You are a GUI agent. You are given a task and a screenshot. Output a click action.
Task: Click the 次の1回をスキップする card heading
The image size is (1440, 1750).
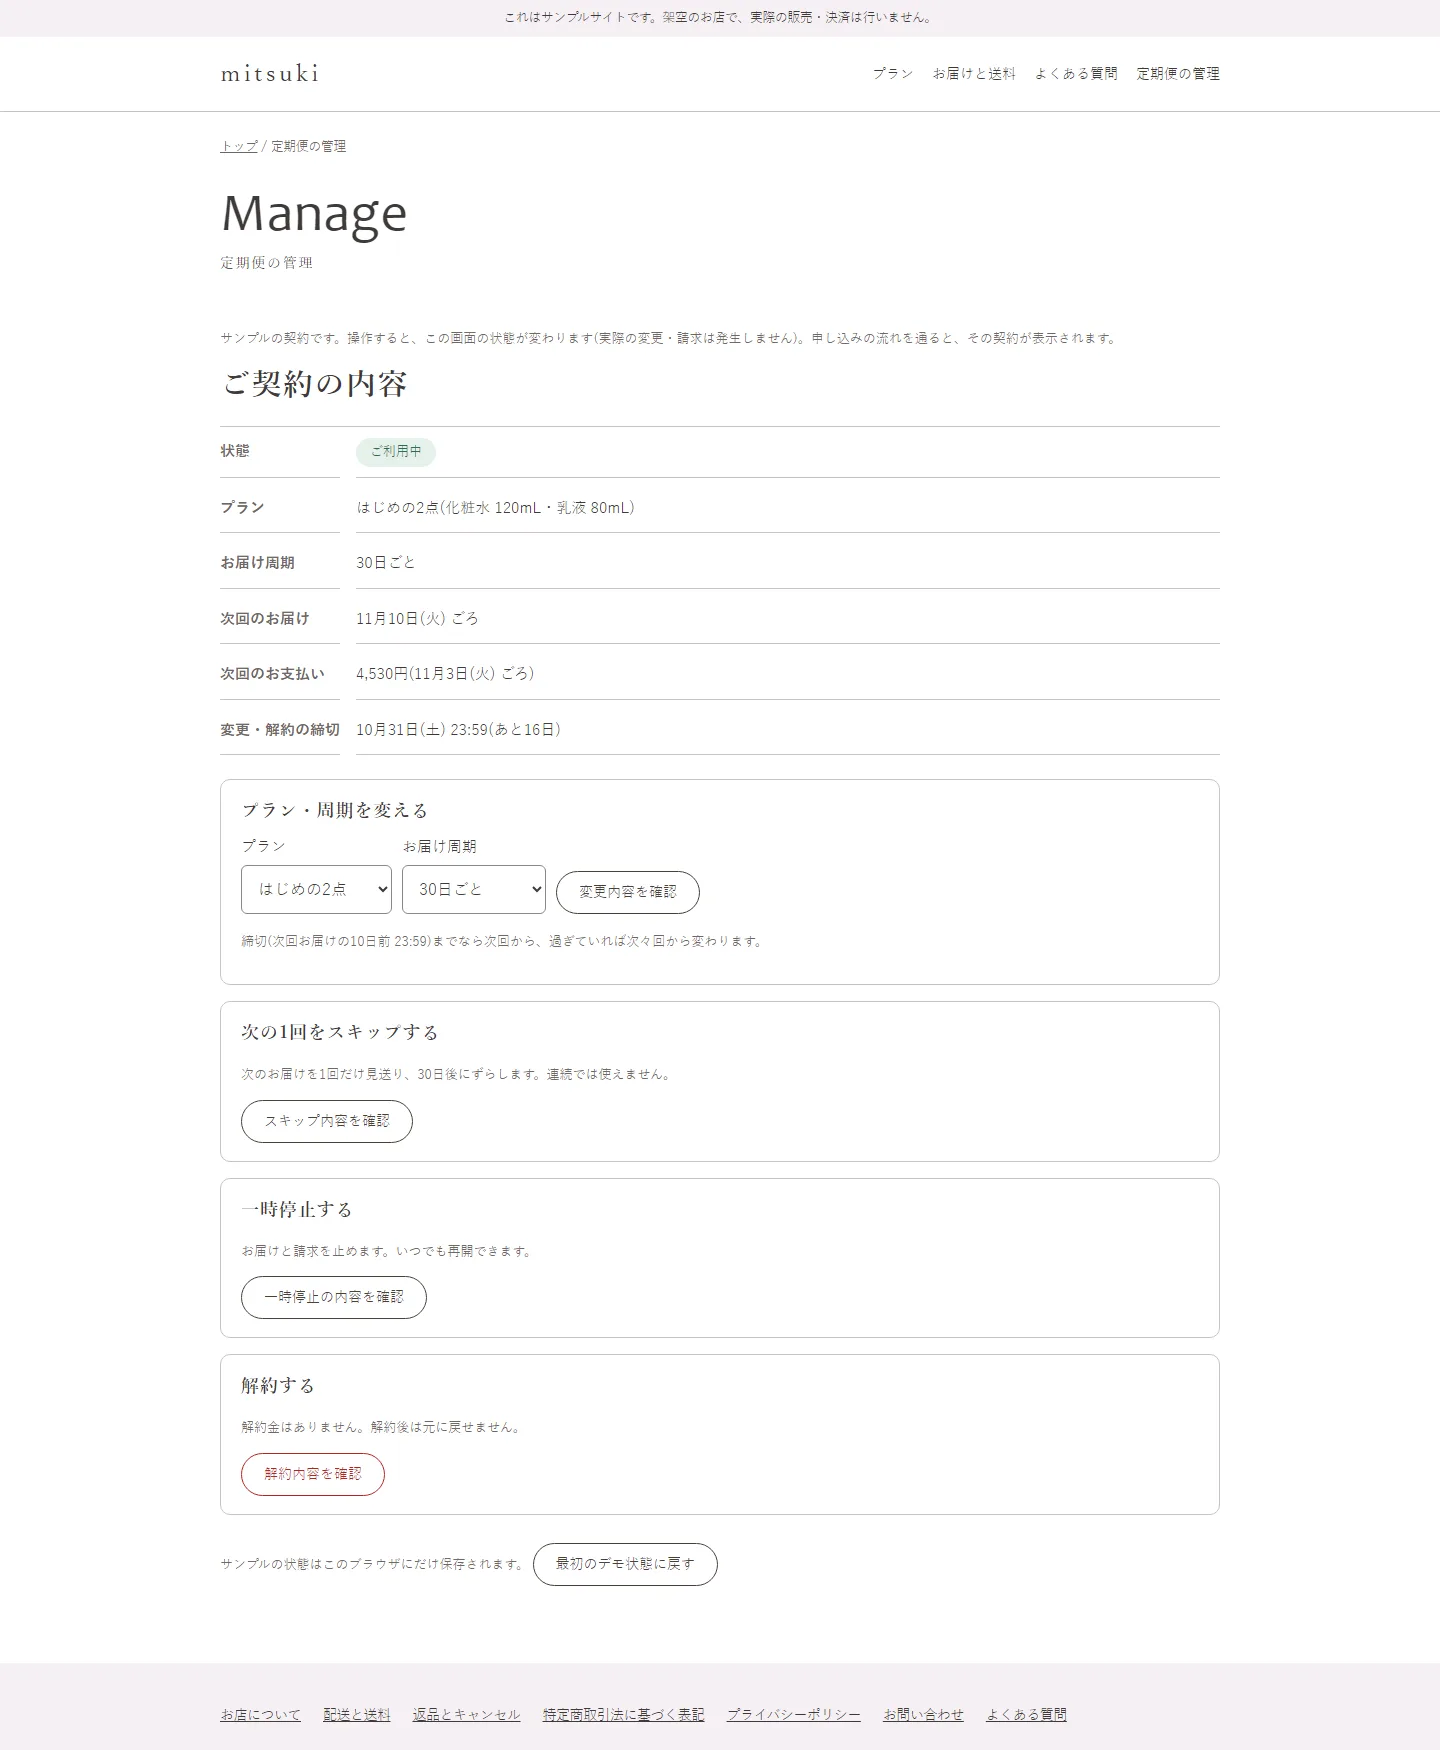click(340, 1032)
